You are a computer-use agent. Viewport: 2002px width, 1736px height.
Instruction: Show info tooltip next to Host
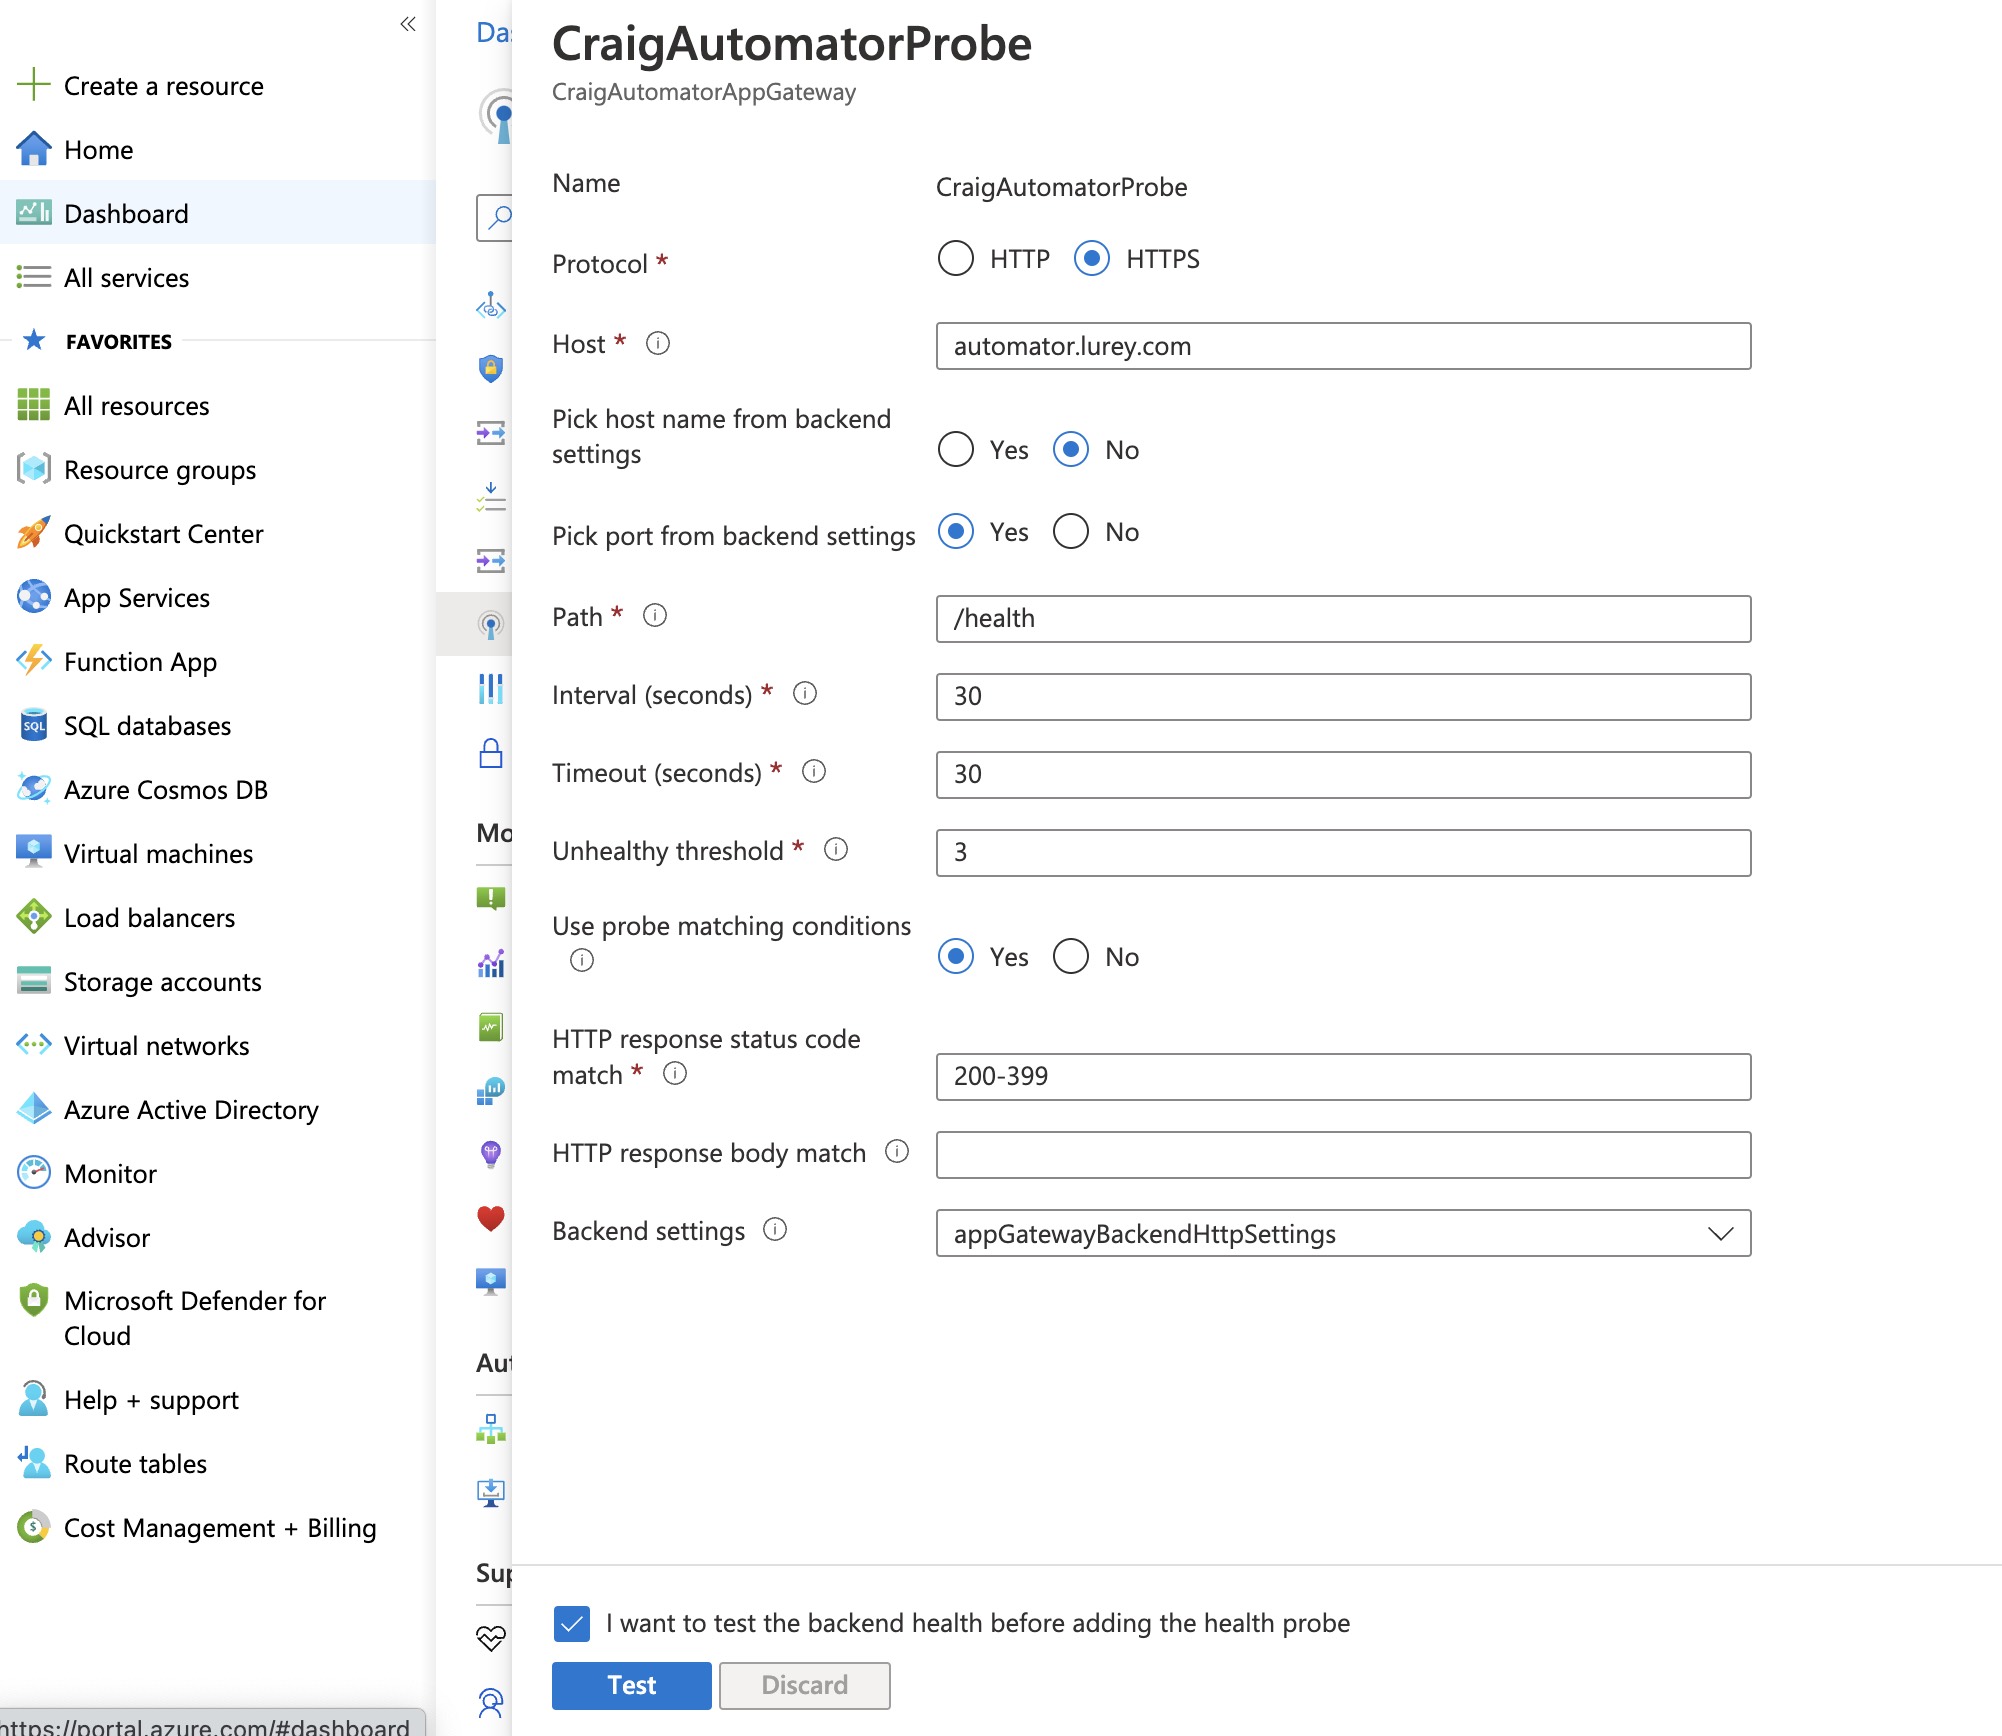(x=657, y=344)
